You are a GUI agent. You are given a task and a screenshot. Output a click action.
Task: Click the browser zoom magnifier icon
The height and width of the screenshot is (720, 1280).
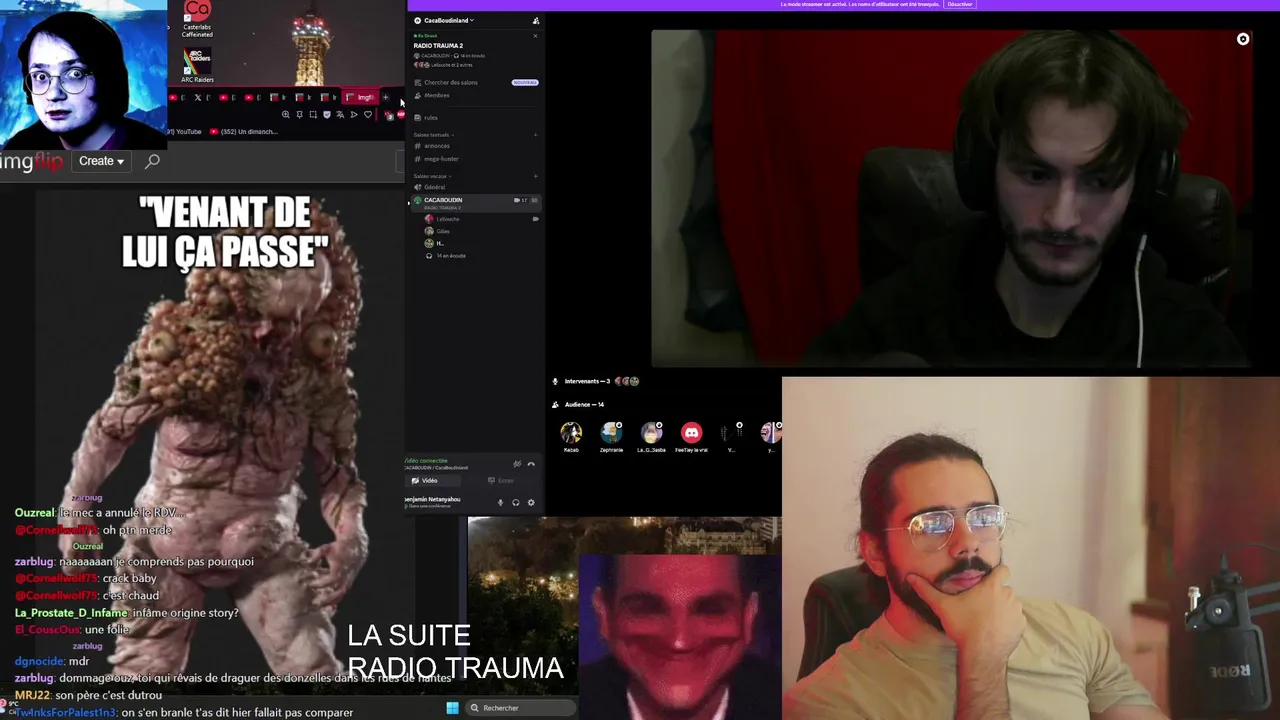pyautogui.click(x=285, y=115)
